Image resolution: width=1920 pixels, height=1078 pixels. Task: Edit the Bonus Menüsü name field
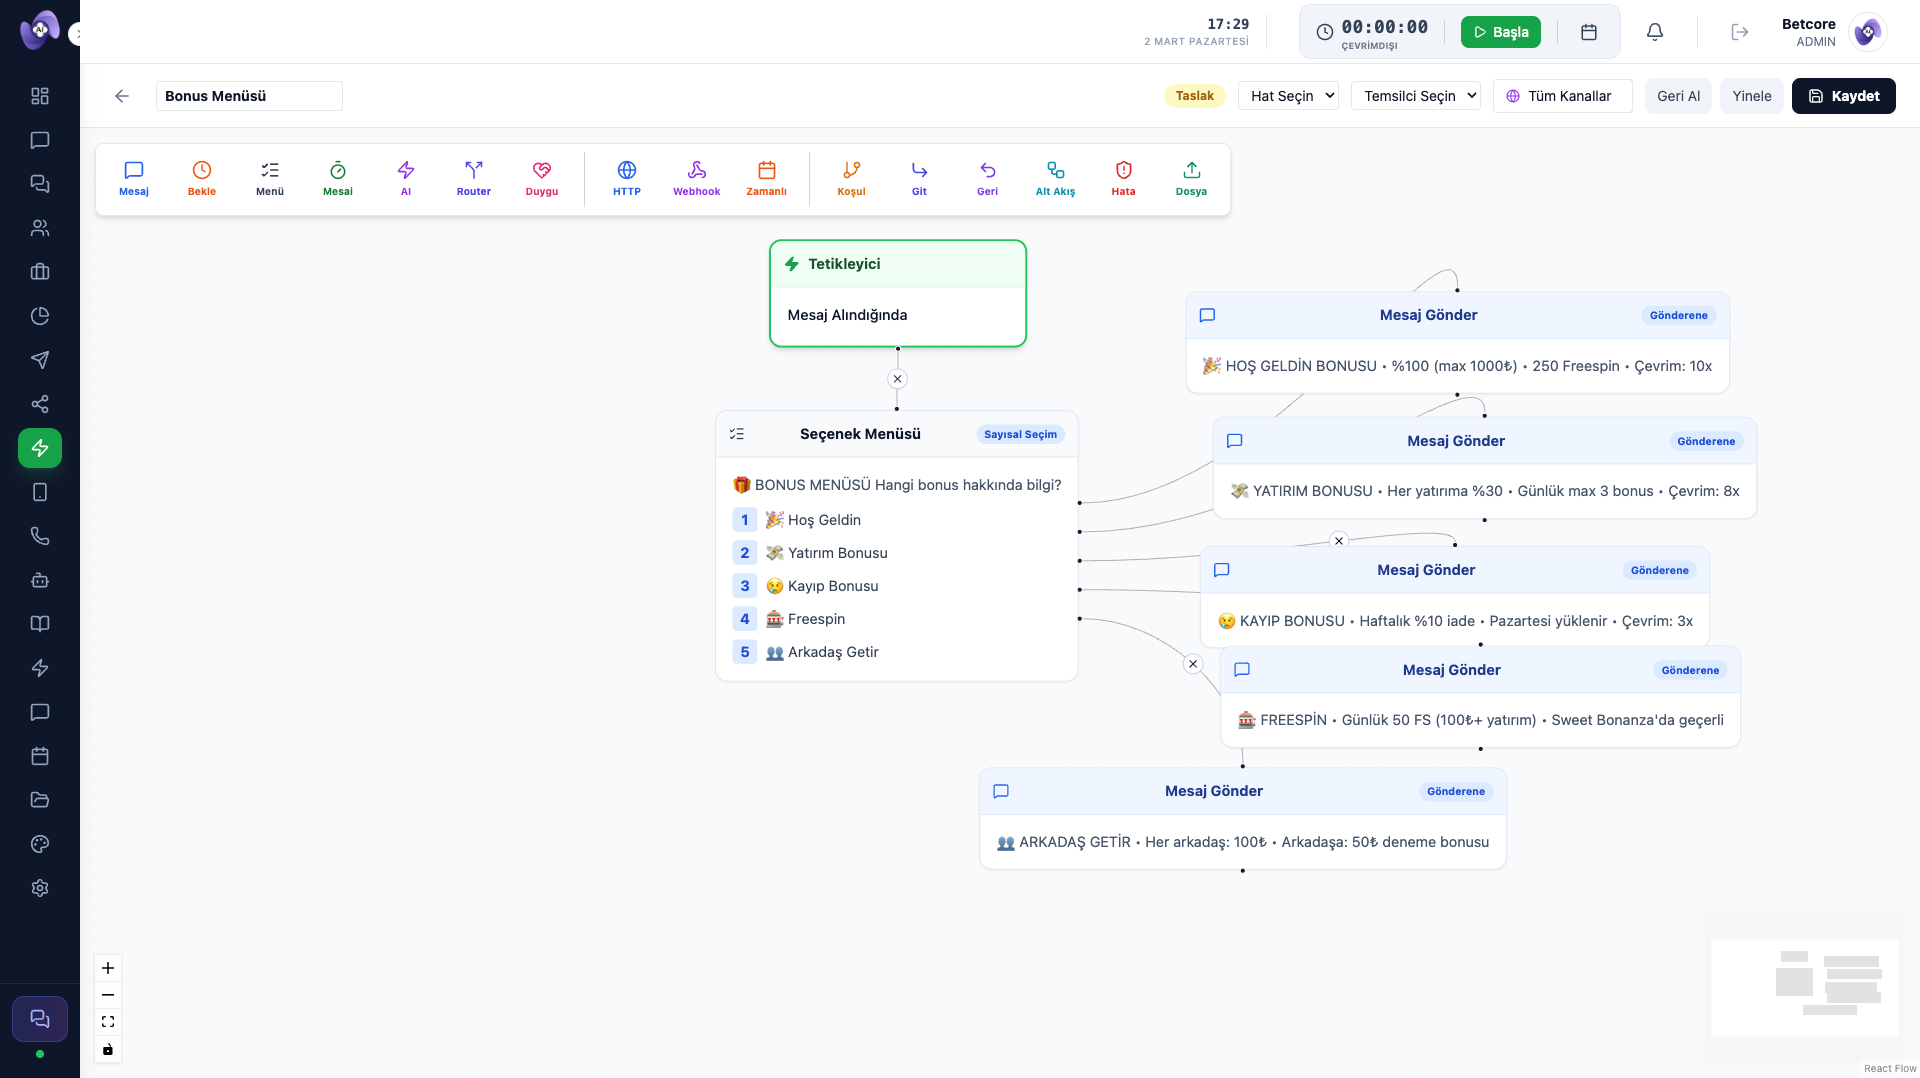coord(249,95)
